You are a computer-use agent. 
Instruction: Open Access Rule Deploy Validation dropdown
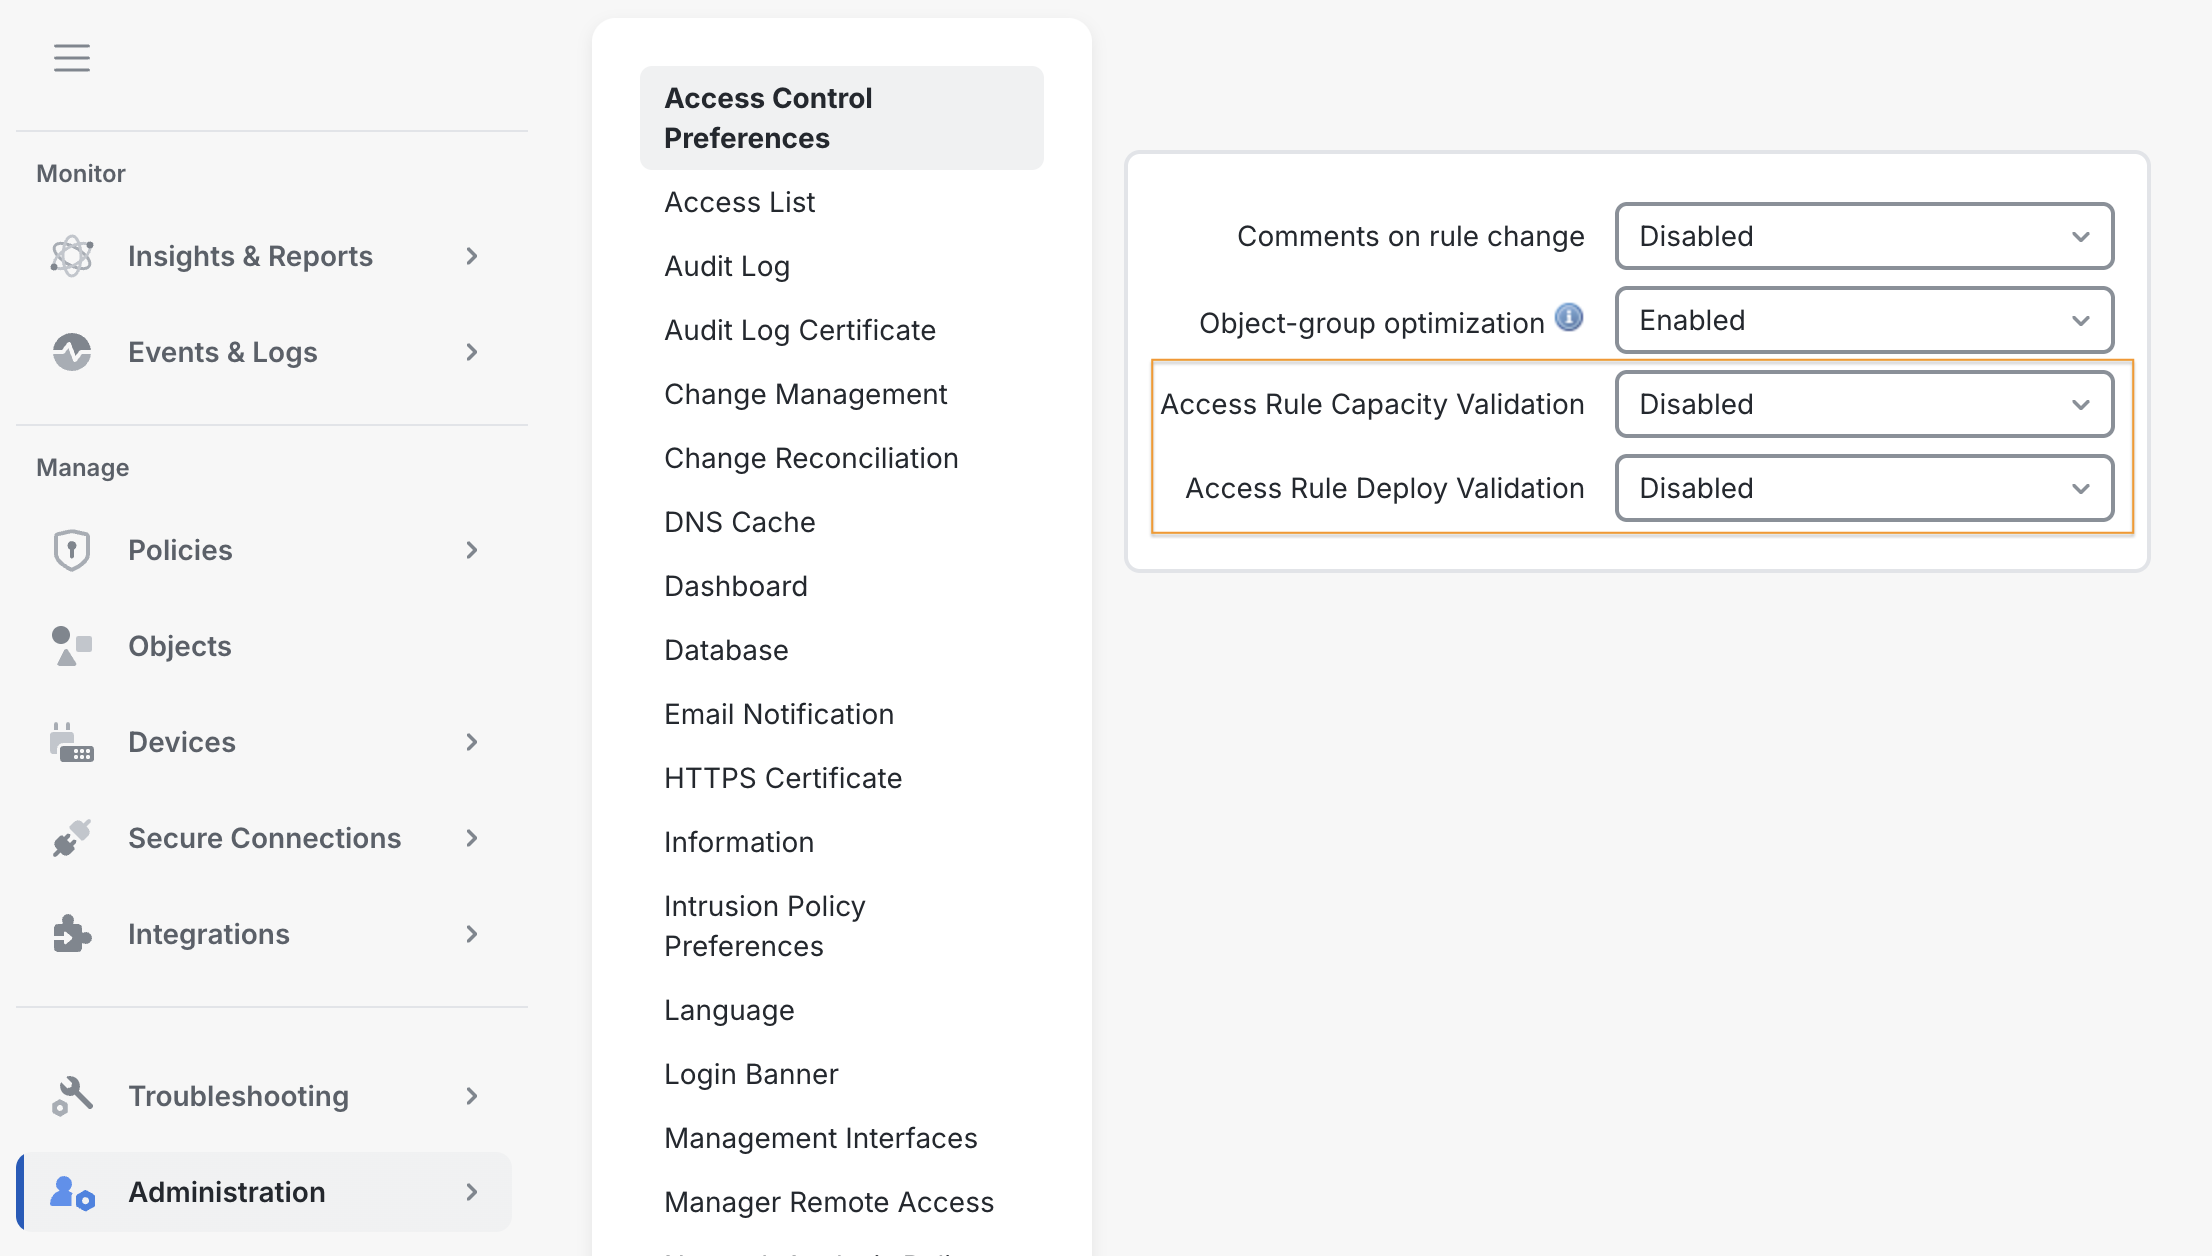click(x=1864, y=488)
